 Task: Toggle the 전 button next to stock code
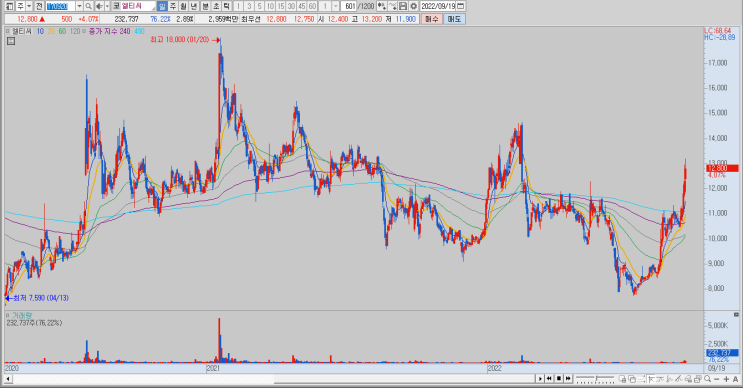39,6
